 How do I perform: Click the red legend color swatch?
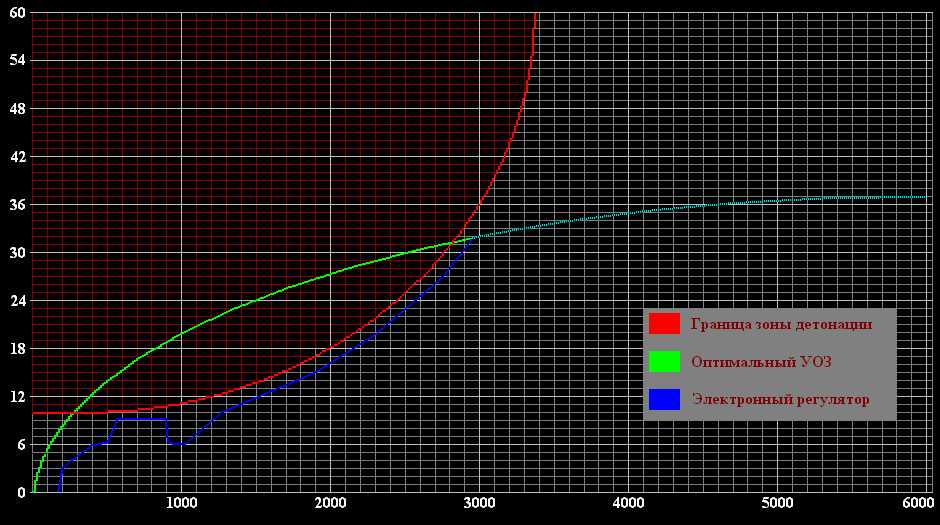tap(664, 324)
